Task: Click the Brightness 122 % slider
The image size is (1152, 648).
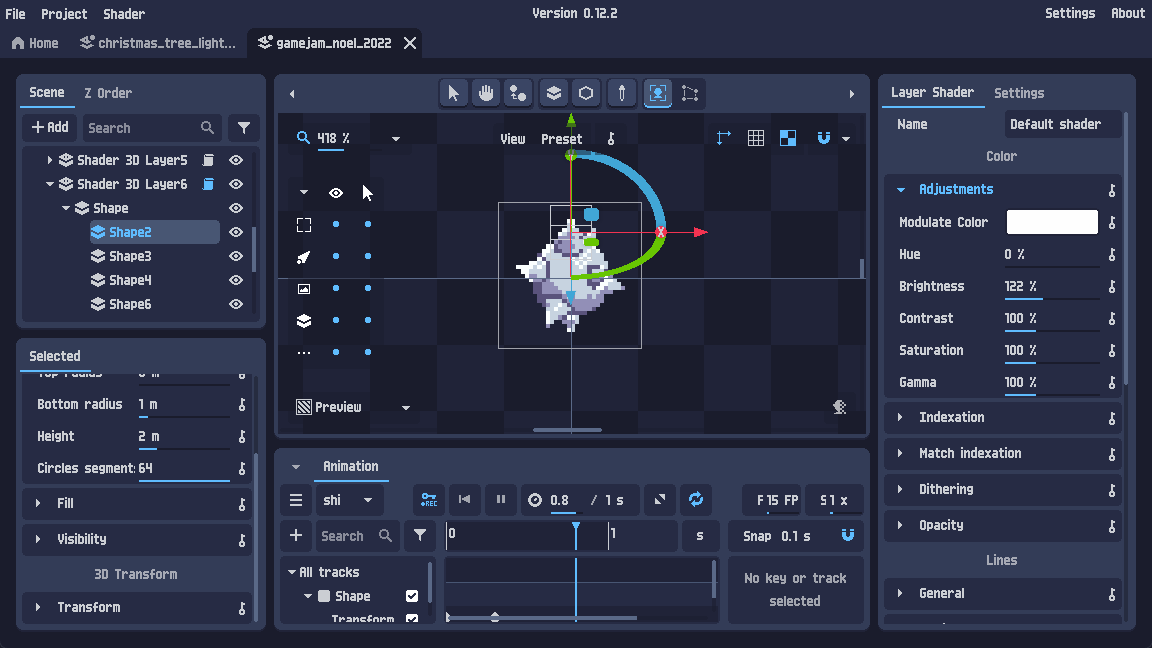Action: [x=1051, y=287]
